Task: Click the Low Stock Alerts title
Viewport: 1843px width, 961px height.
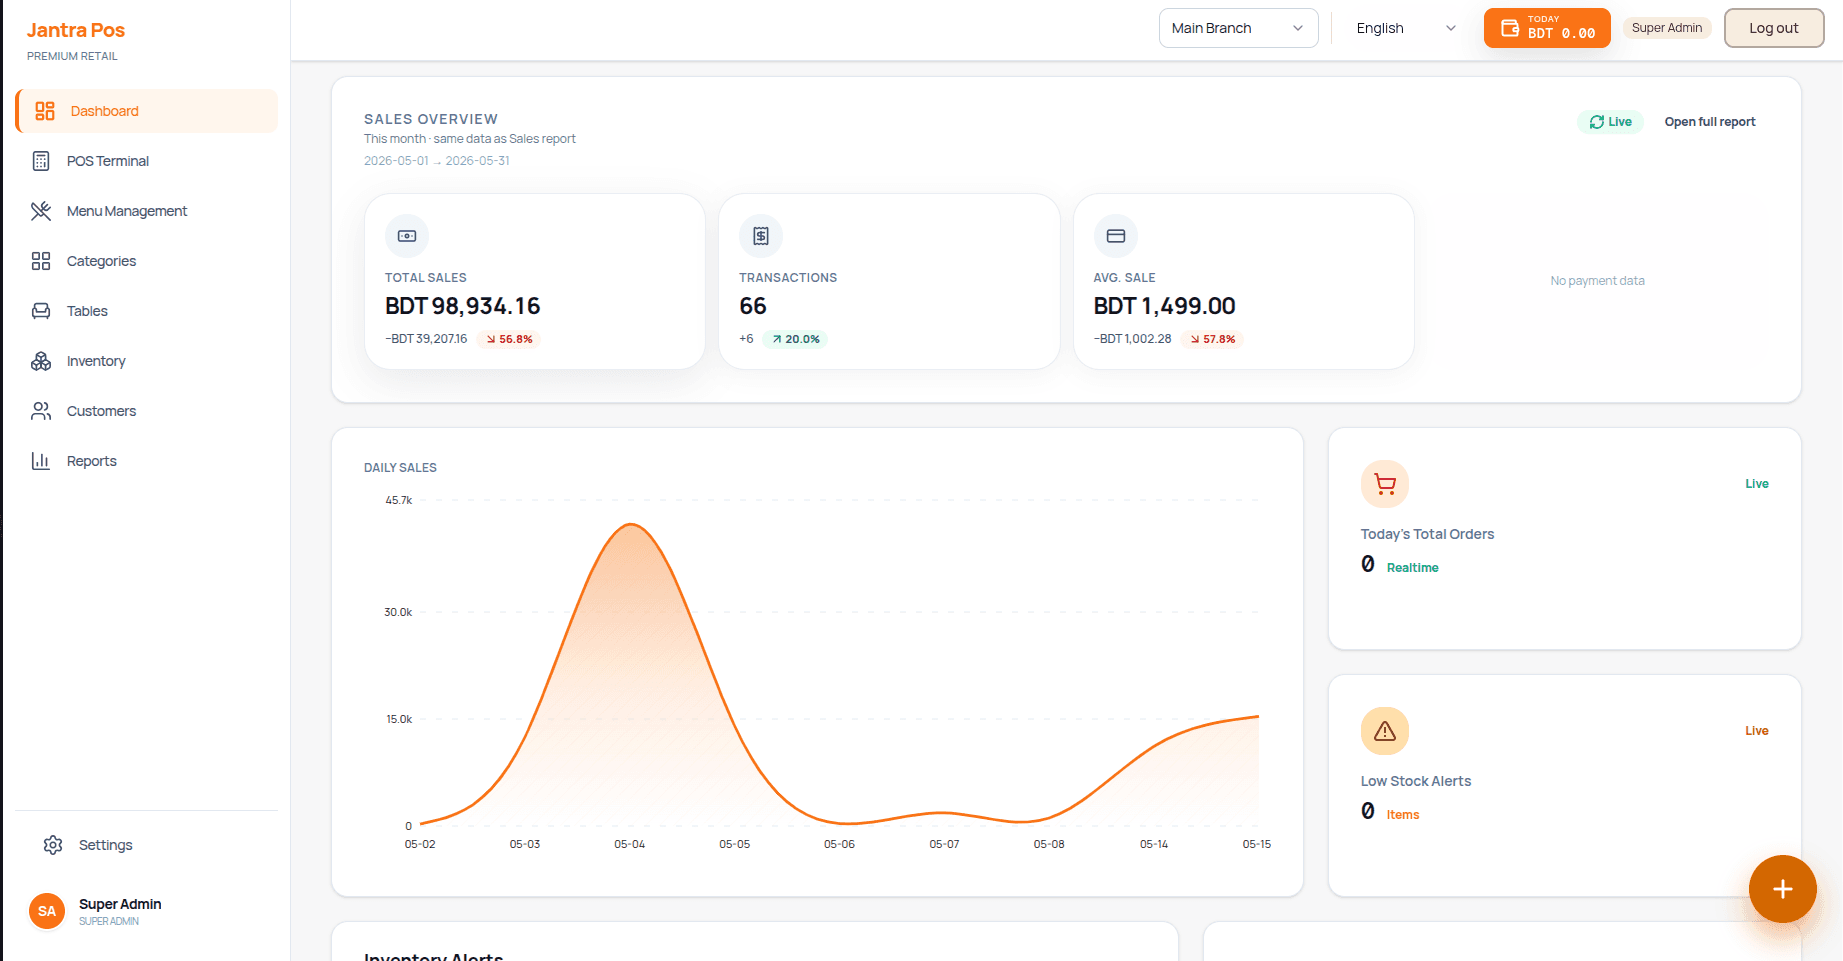Action: pos(1416,781)
